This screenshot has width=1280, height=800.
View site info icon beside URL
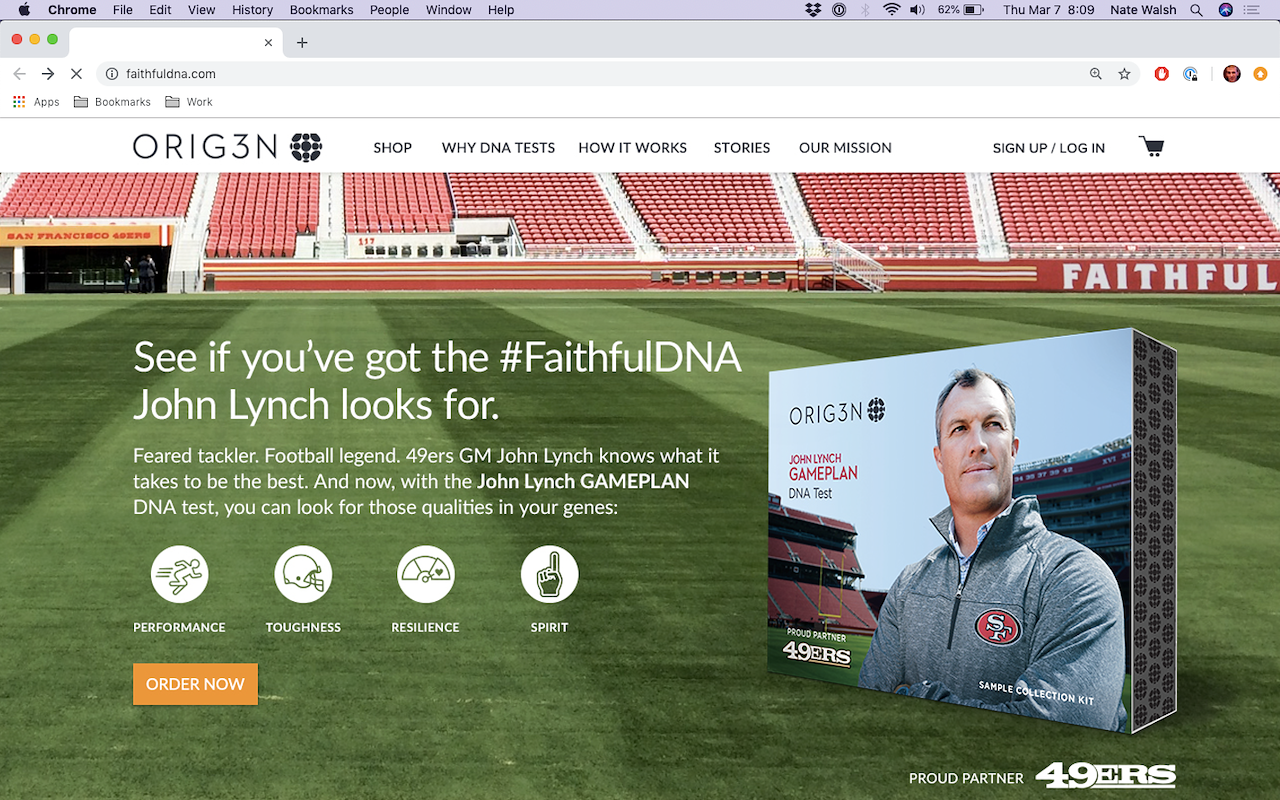[112, 74]
